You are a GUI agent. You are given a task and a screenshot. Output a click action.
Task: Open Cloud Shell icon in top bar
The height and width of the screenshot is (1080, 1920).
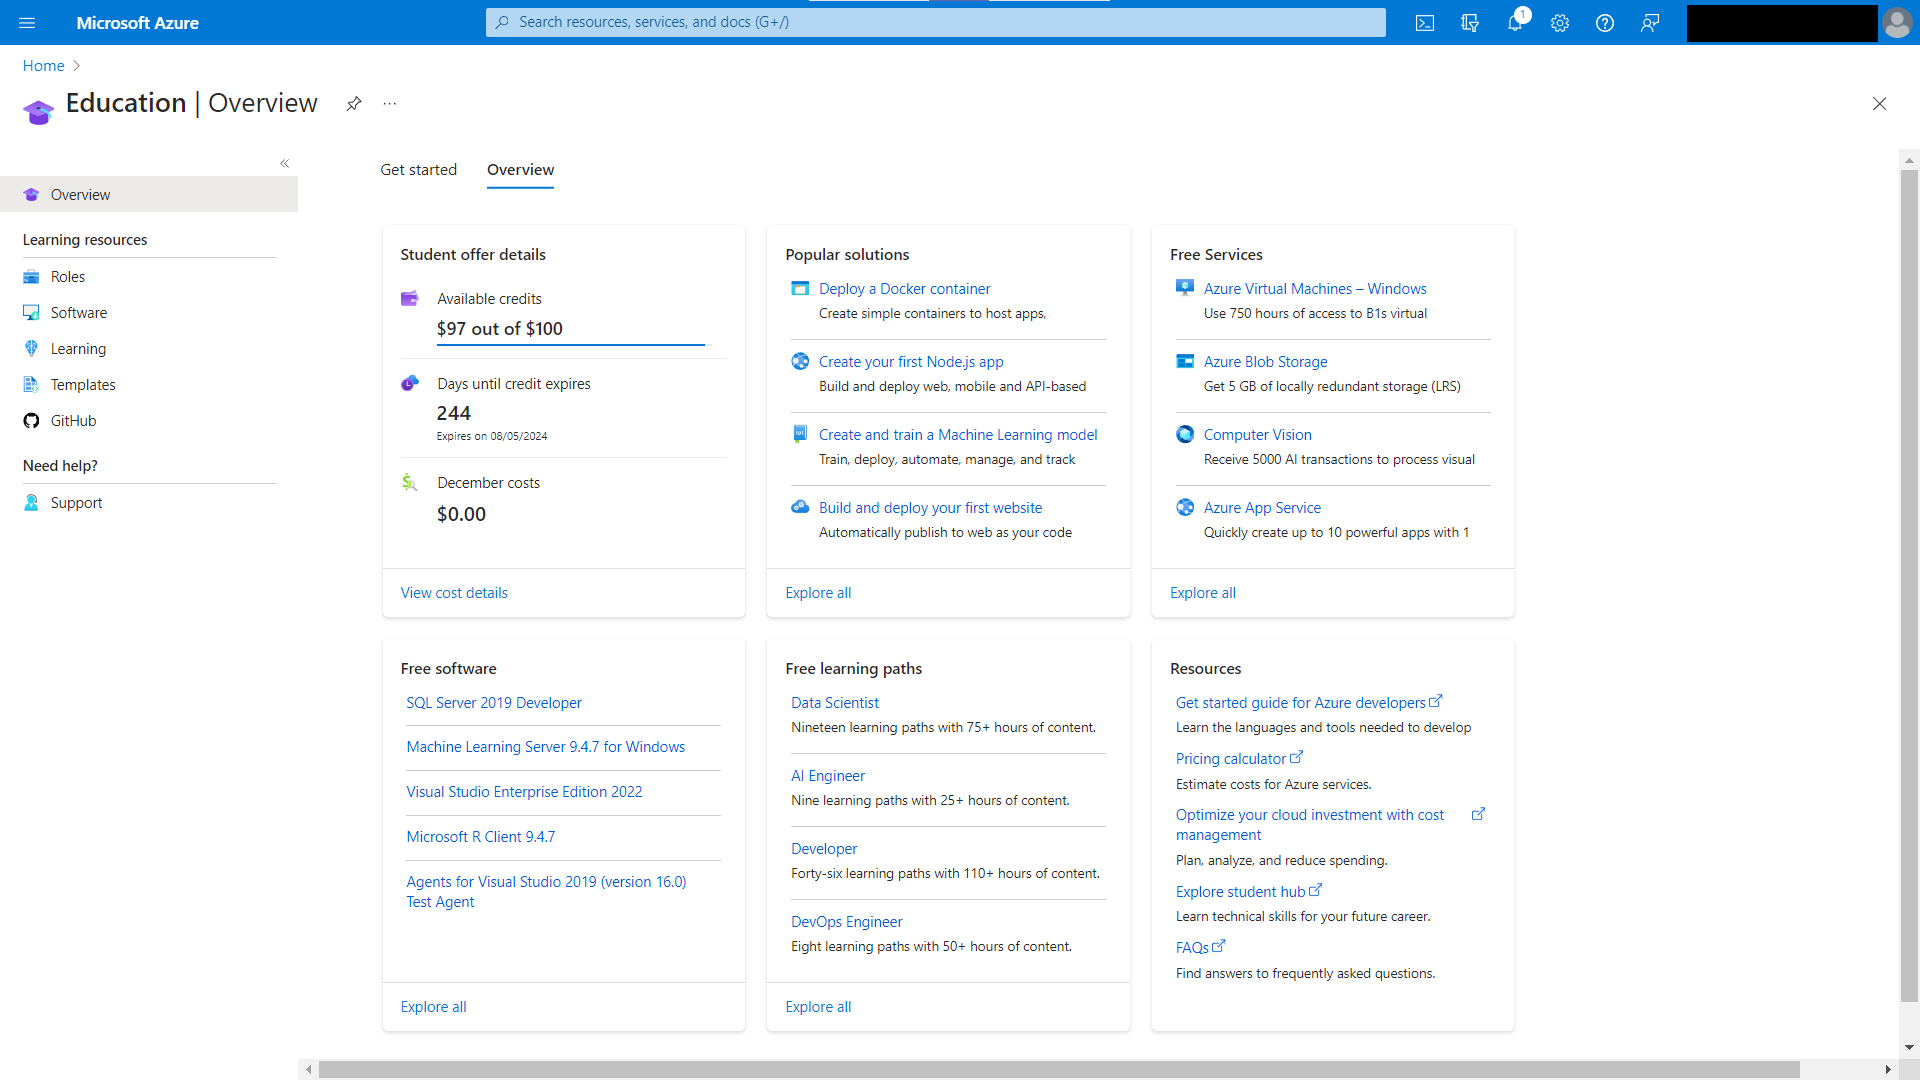click(1425, 22)
